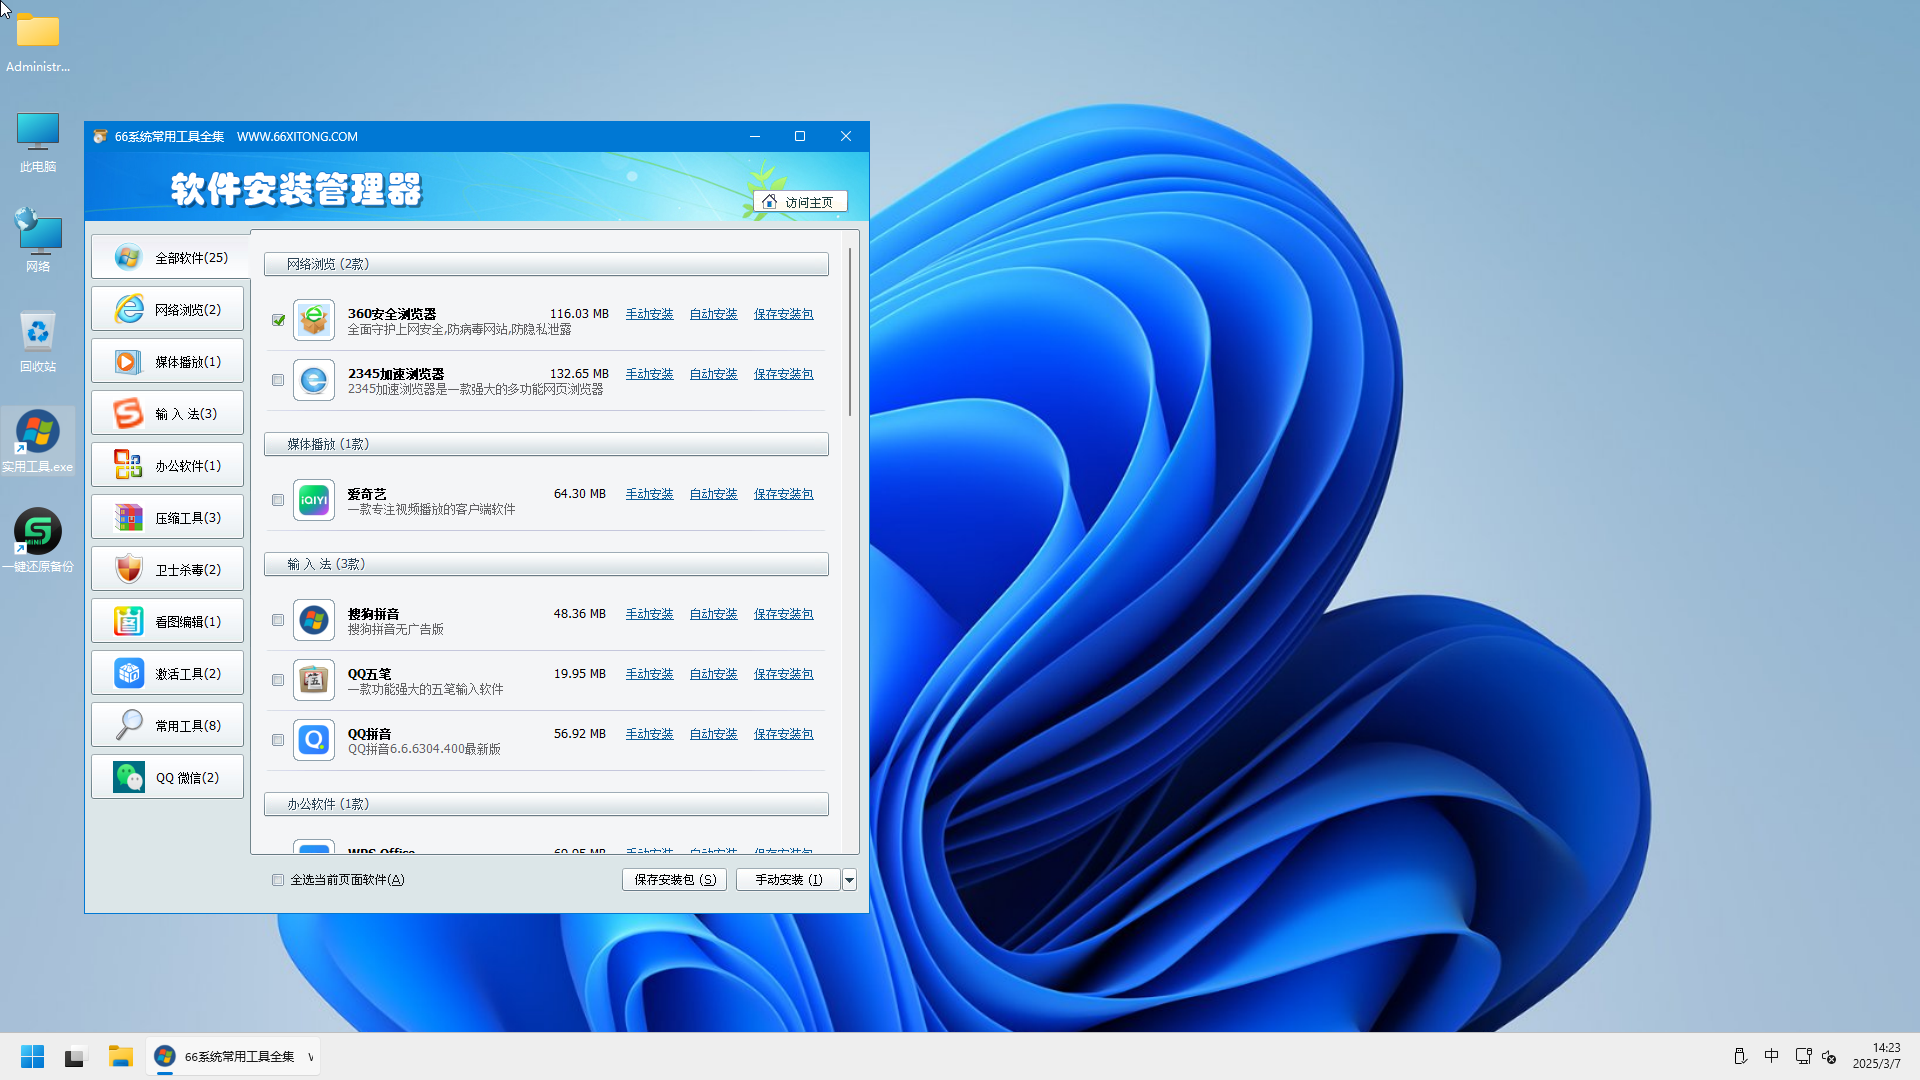
Task: Click the Chinese input method tray indicator
Action: [x=1772, y=1056]
